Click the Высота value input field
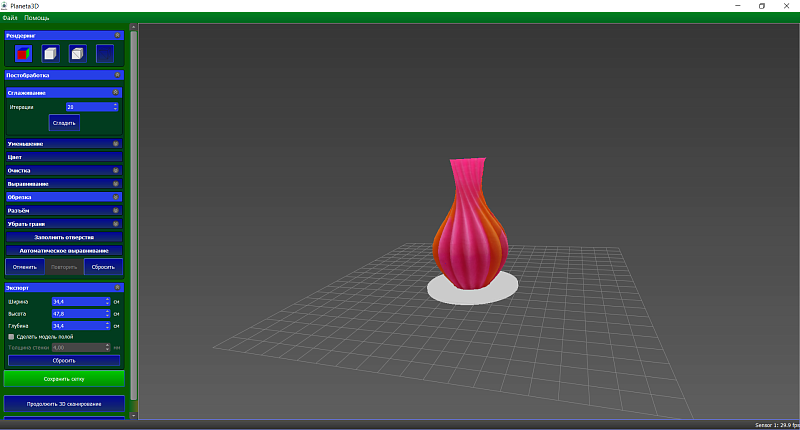800x430 pixels. (x=81, y=314)
